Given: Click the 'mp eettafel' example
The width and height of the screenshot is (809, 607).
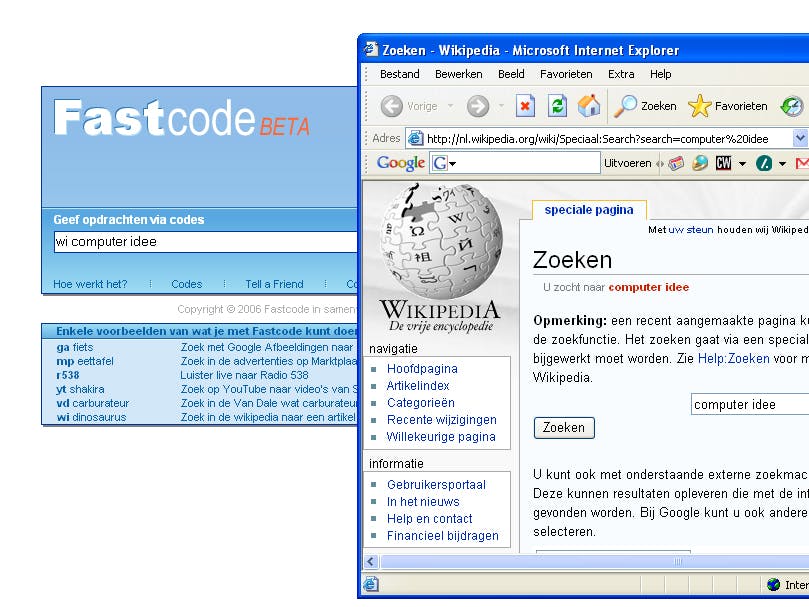Looking at the screenshot, I should (x=85, y=361).
